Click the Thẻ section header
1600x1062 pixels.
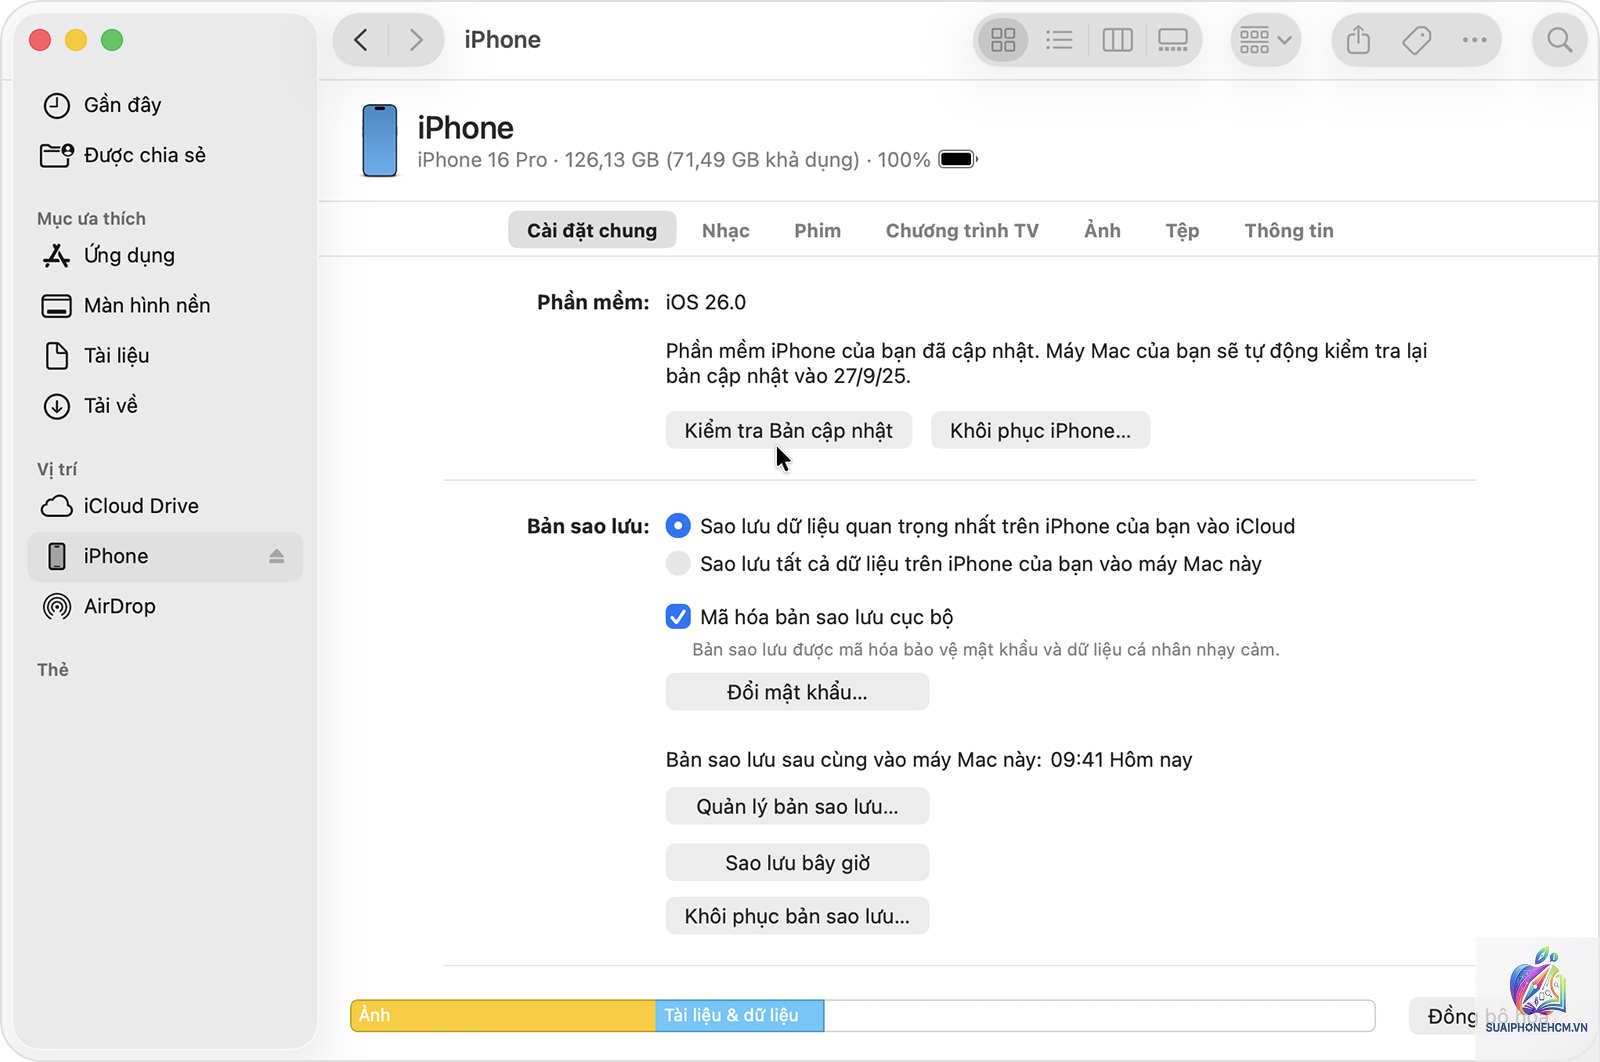point(53,670)
